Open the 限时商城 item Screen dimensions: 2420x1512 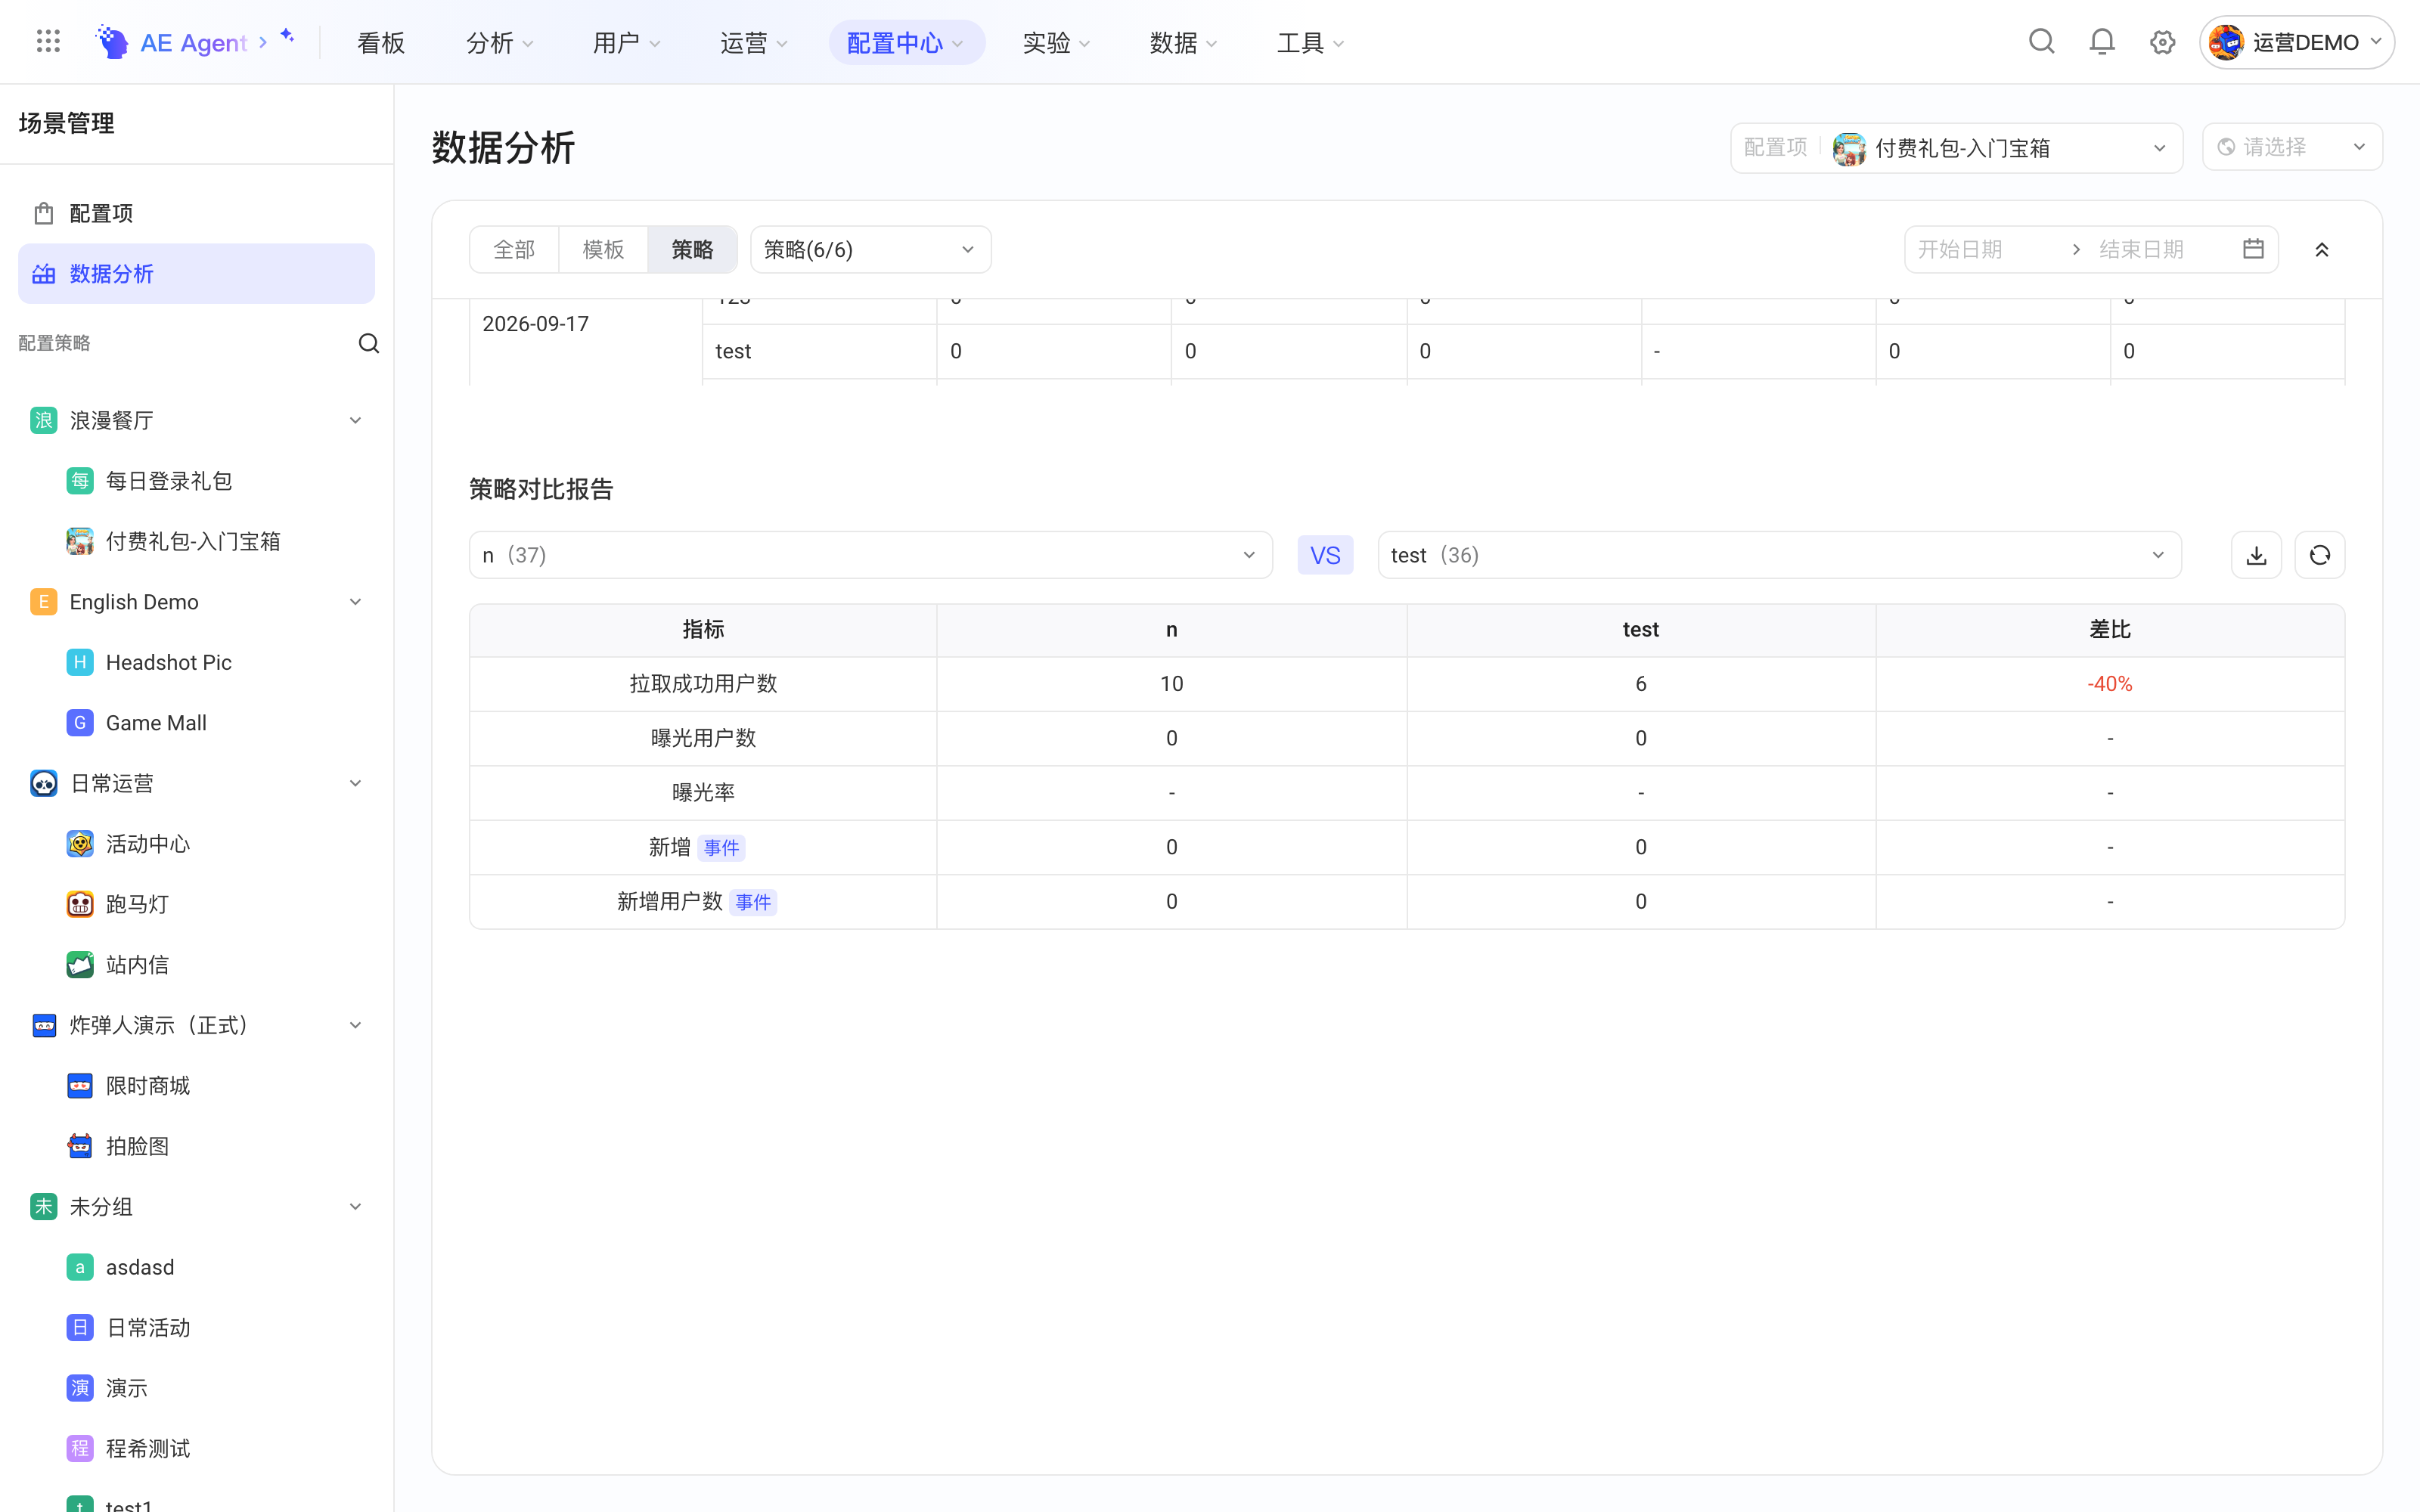[196, 1086]
